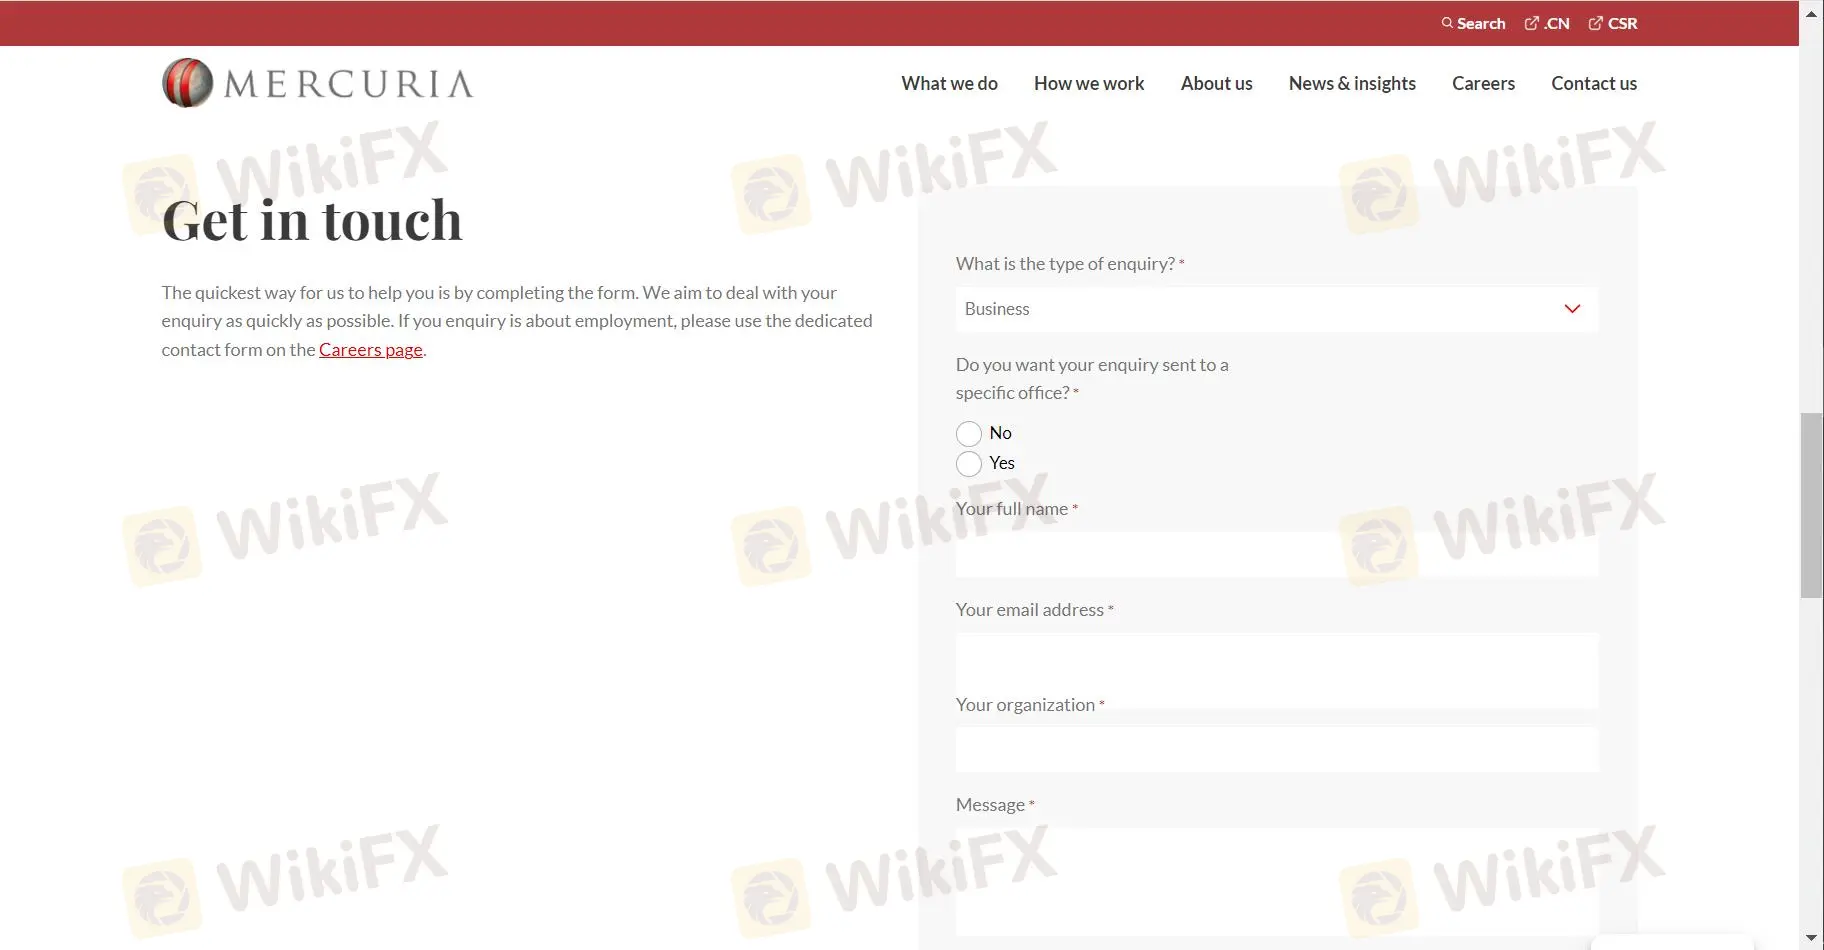Click the Search magnifier icon

tap(1447, 23)
